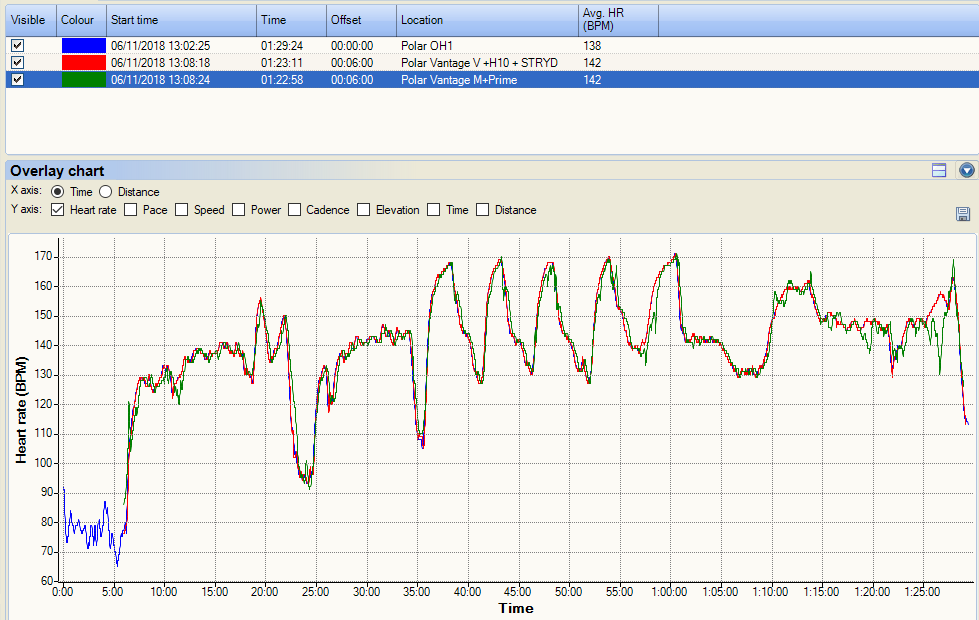Turn on Cadence in the Y axis options
979x620 pixels.
[295, 210]
